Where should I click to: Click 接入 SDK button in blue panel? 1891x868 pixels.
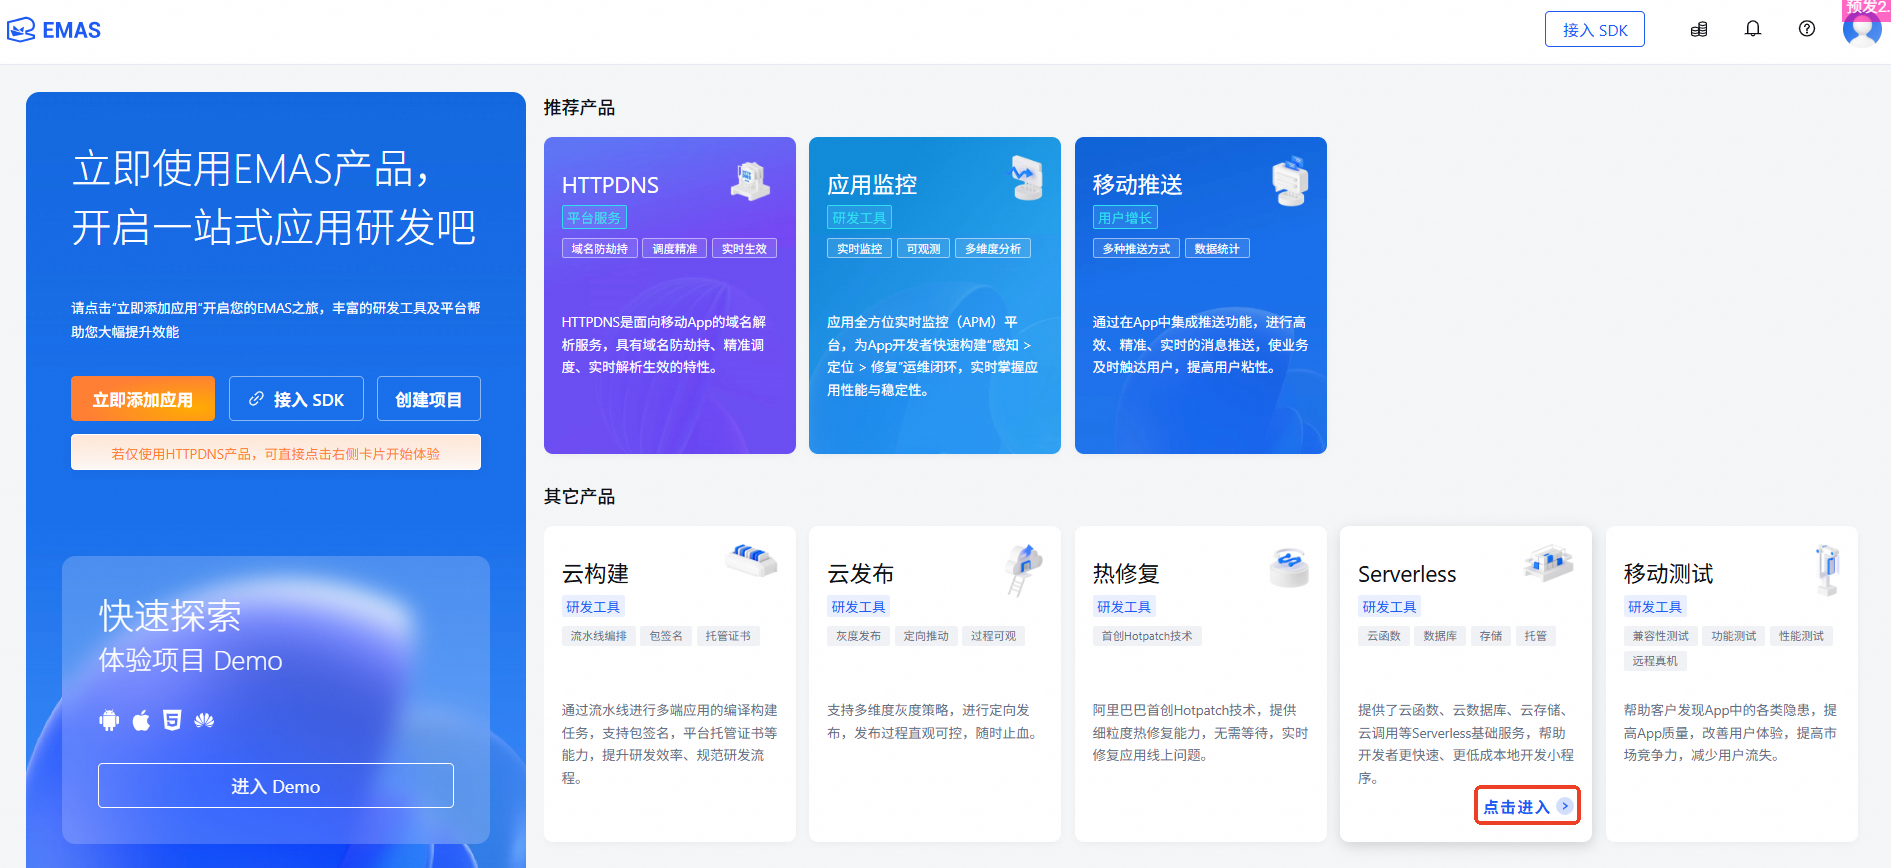[x=296, y=399]
